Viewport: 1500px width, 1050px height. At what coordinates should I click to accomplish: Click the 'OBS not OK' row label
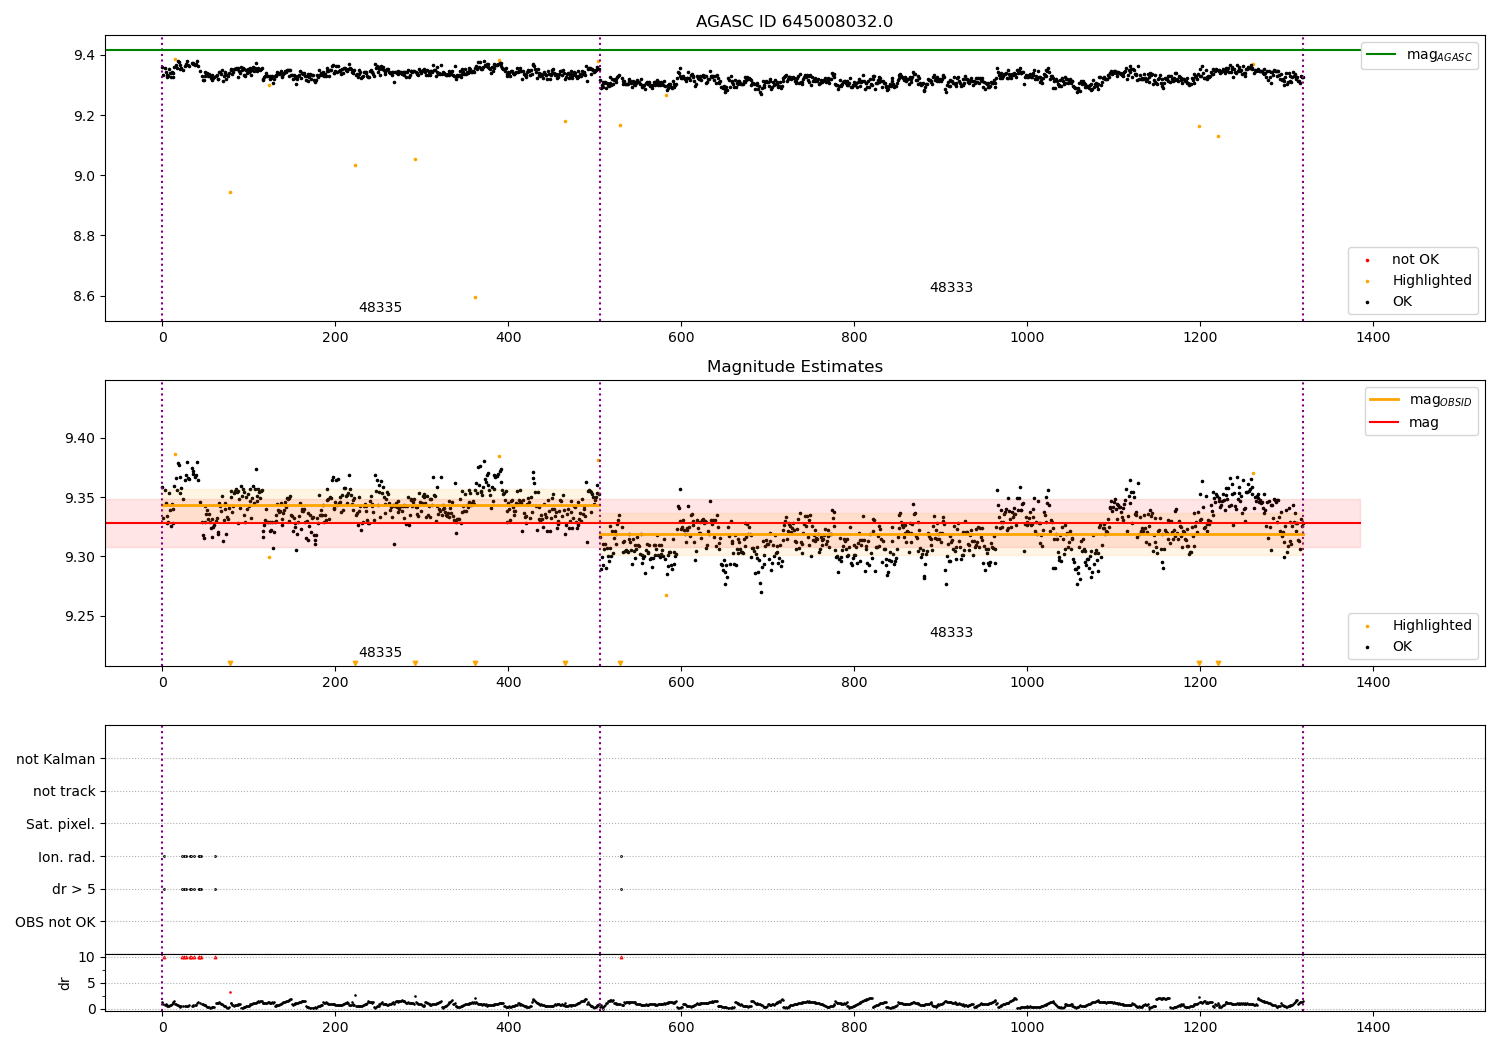coord(55,923)
